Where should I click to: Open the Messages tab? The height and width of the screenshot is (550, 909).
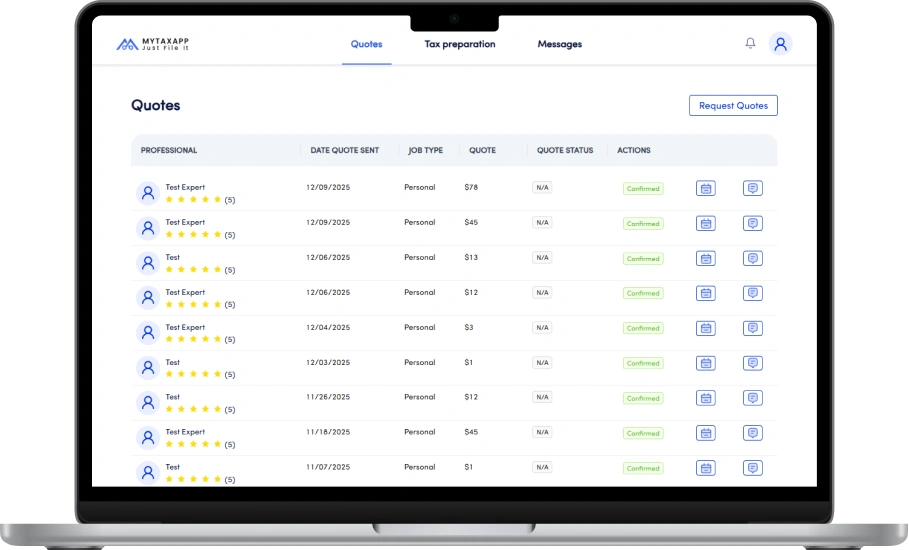click(559, 44)
